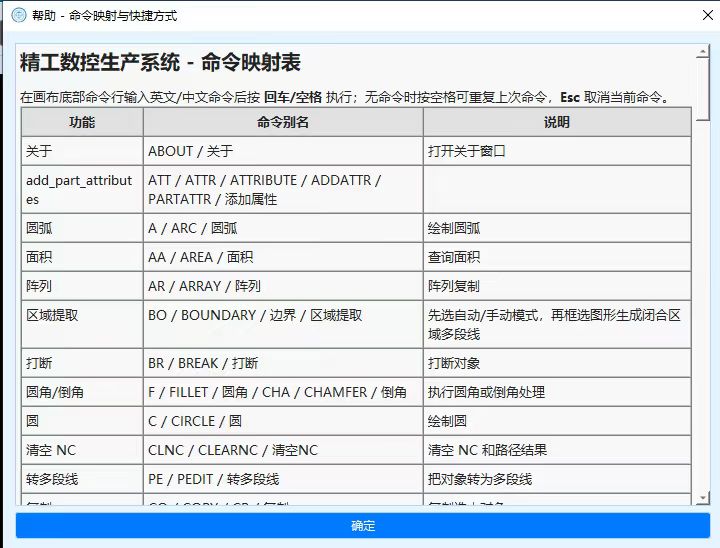Click the 关于 function cell
Image resolution: width=720 pixels, height=548 pixels.
click(x=82, y=151)
